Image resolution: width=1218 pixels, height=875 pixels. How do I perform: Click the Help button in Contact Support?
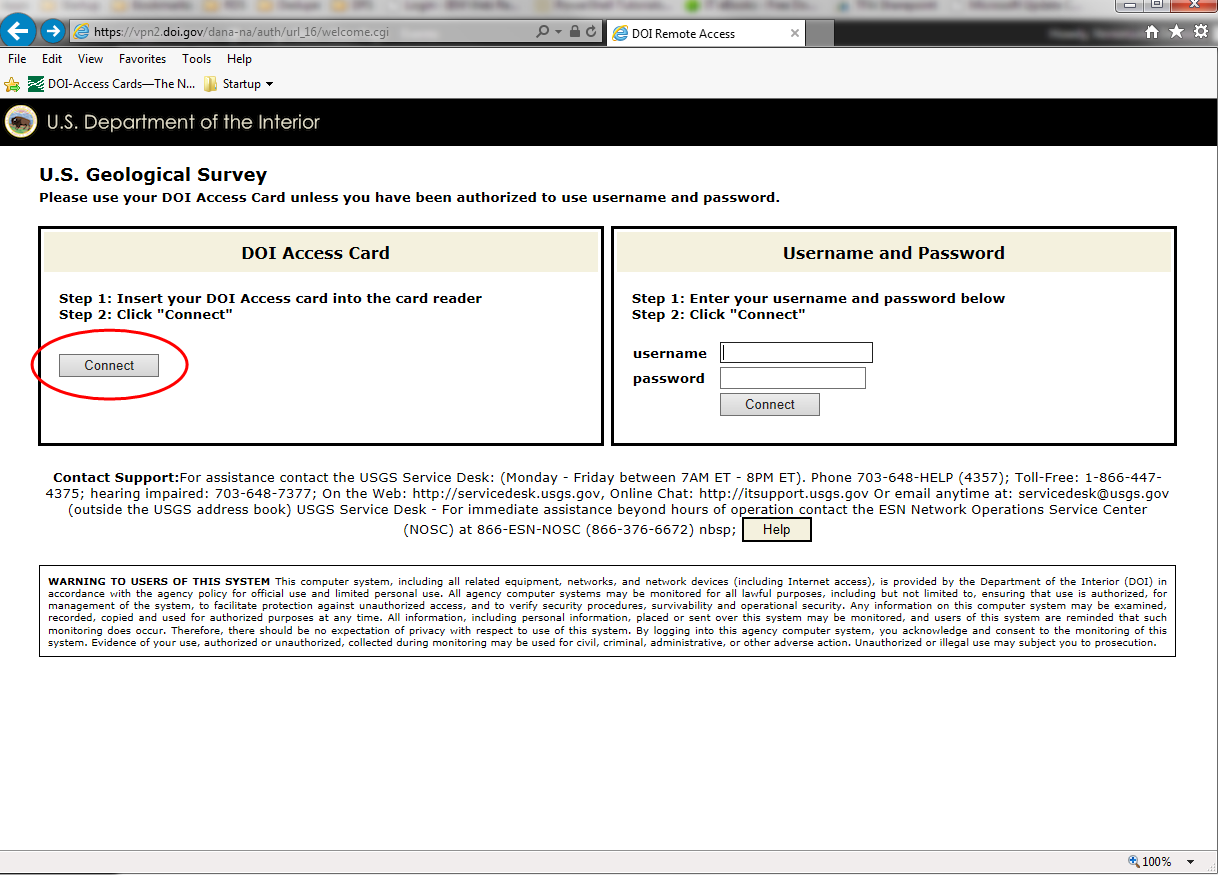[x=777, y=530]
